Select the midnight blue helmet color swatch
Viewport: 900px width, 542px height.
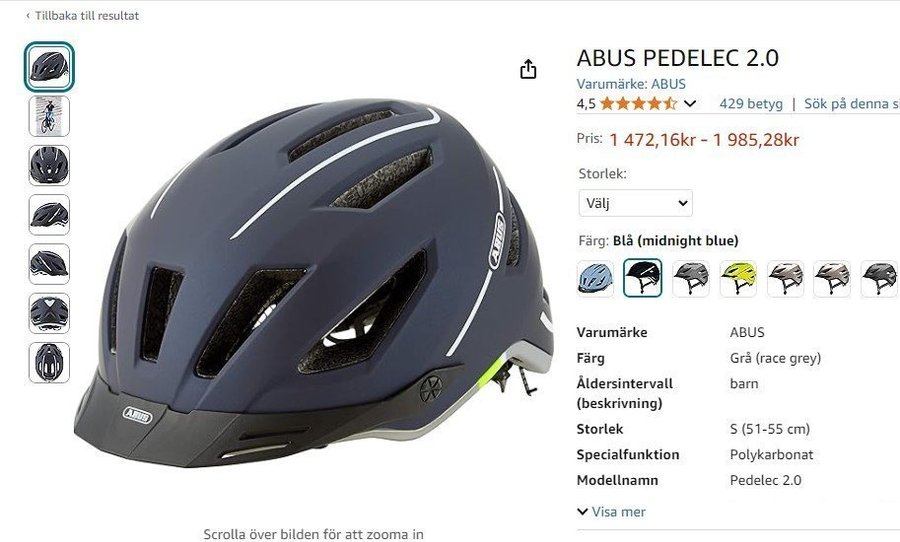pyautogui.click(x=642, y=278)
